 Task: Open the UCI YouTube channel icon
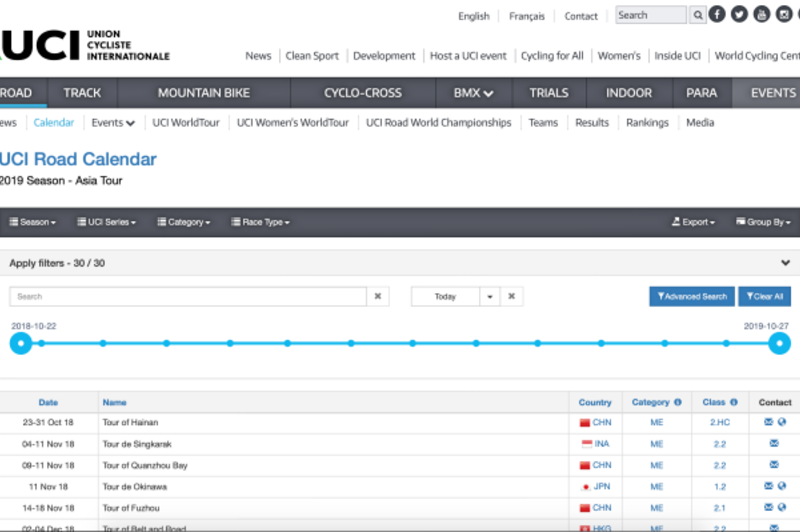(x=761, y=14)
